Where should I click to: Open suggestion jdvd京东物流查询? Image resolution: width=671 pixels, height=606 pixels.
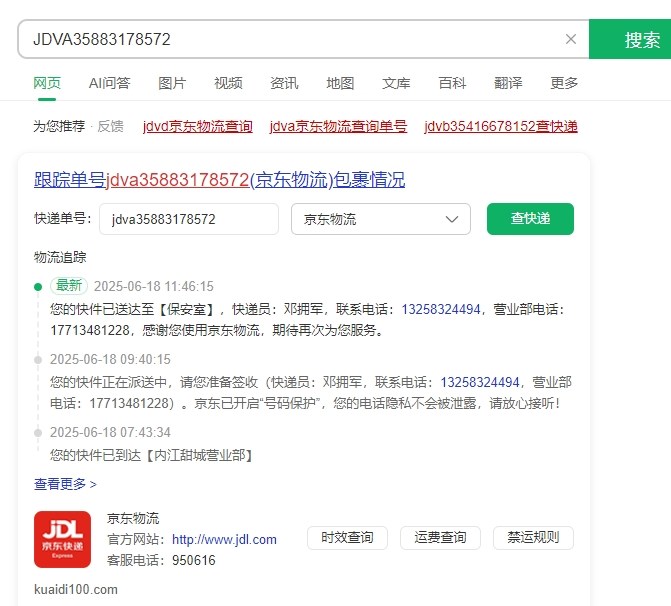tap(198, 126)
